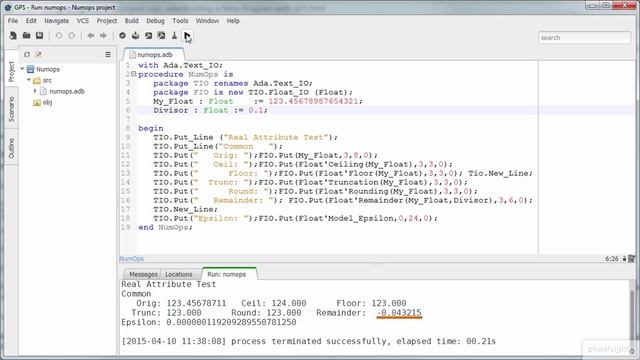Viewport: 640px width, 360px height.
Task: Click the GPS application icon in the title bar
Action: 8,7
